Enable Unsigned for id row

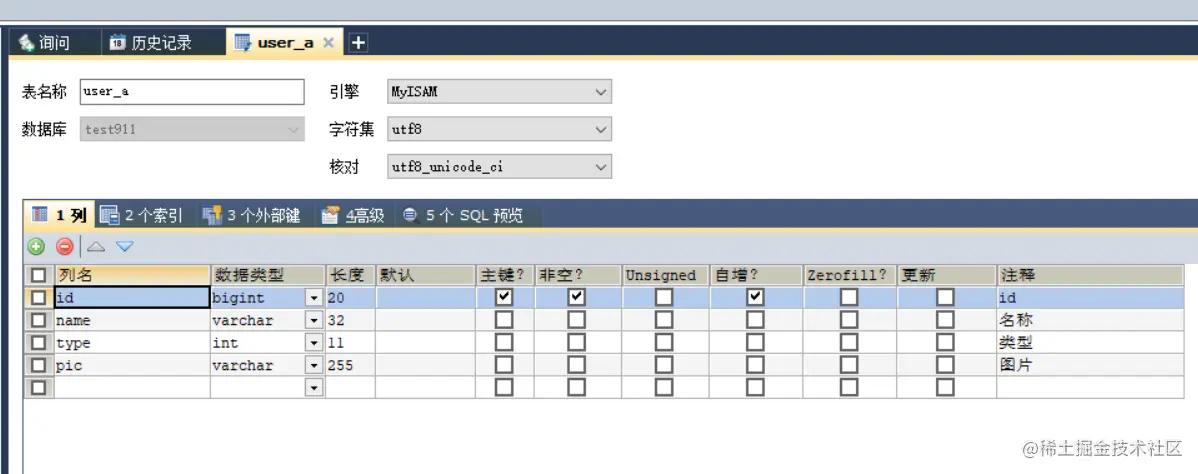[x=664, y=297]
